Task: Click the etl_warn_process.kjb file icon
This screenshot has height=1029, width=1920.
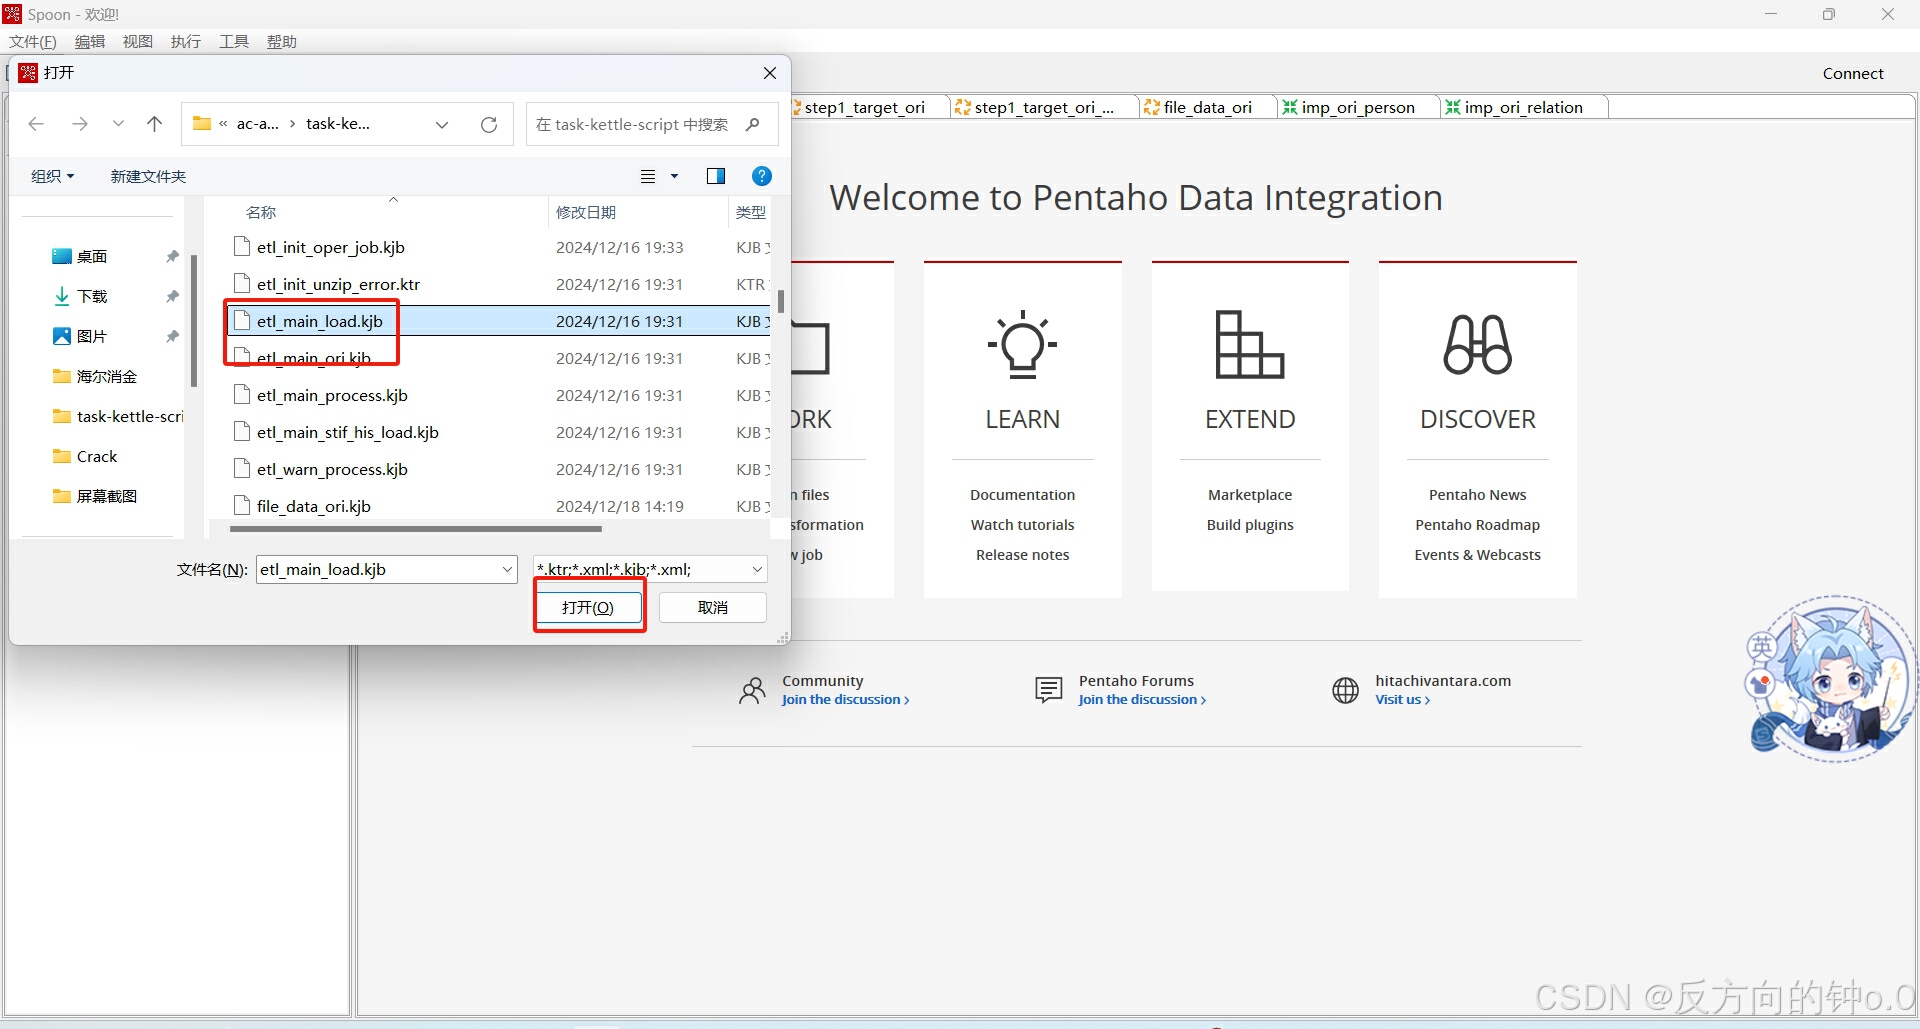Action: click(241, 468)
